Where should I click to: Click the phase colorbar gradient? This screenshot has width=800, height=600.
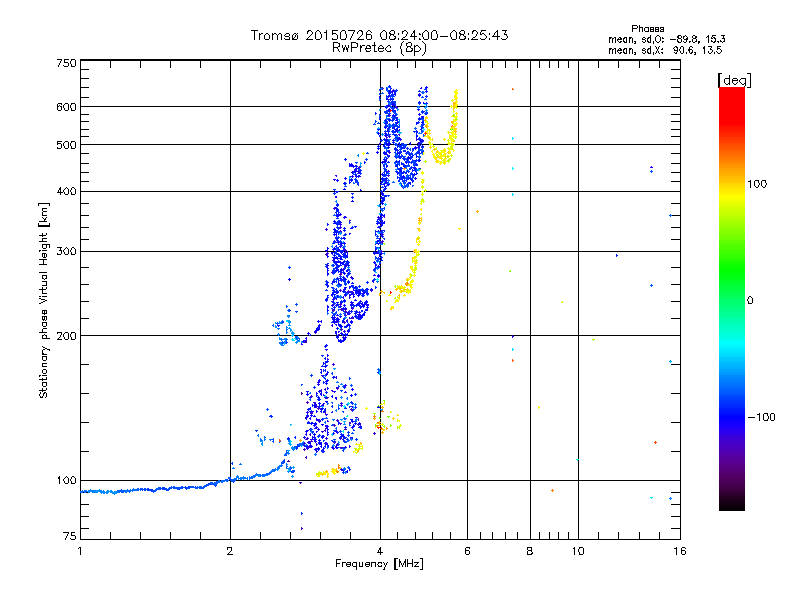point(732,298)
